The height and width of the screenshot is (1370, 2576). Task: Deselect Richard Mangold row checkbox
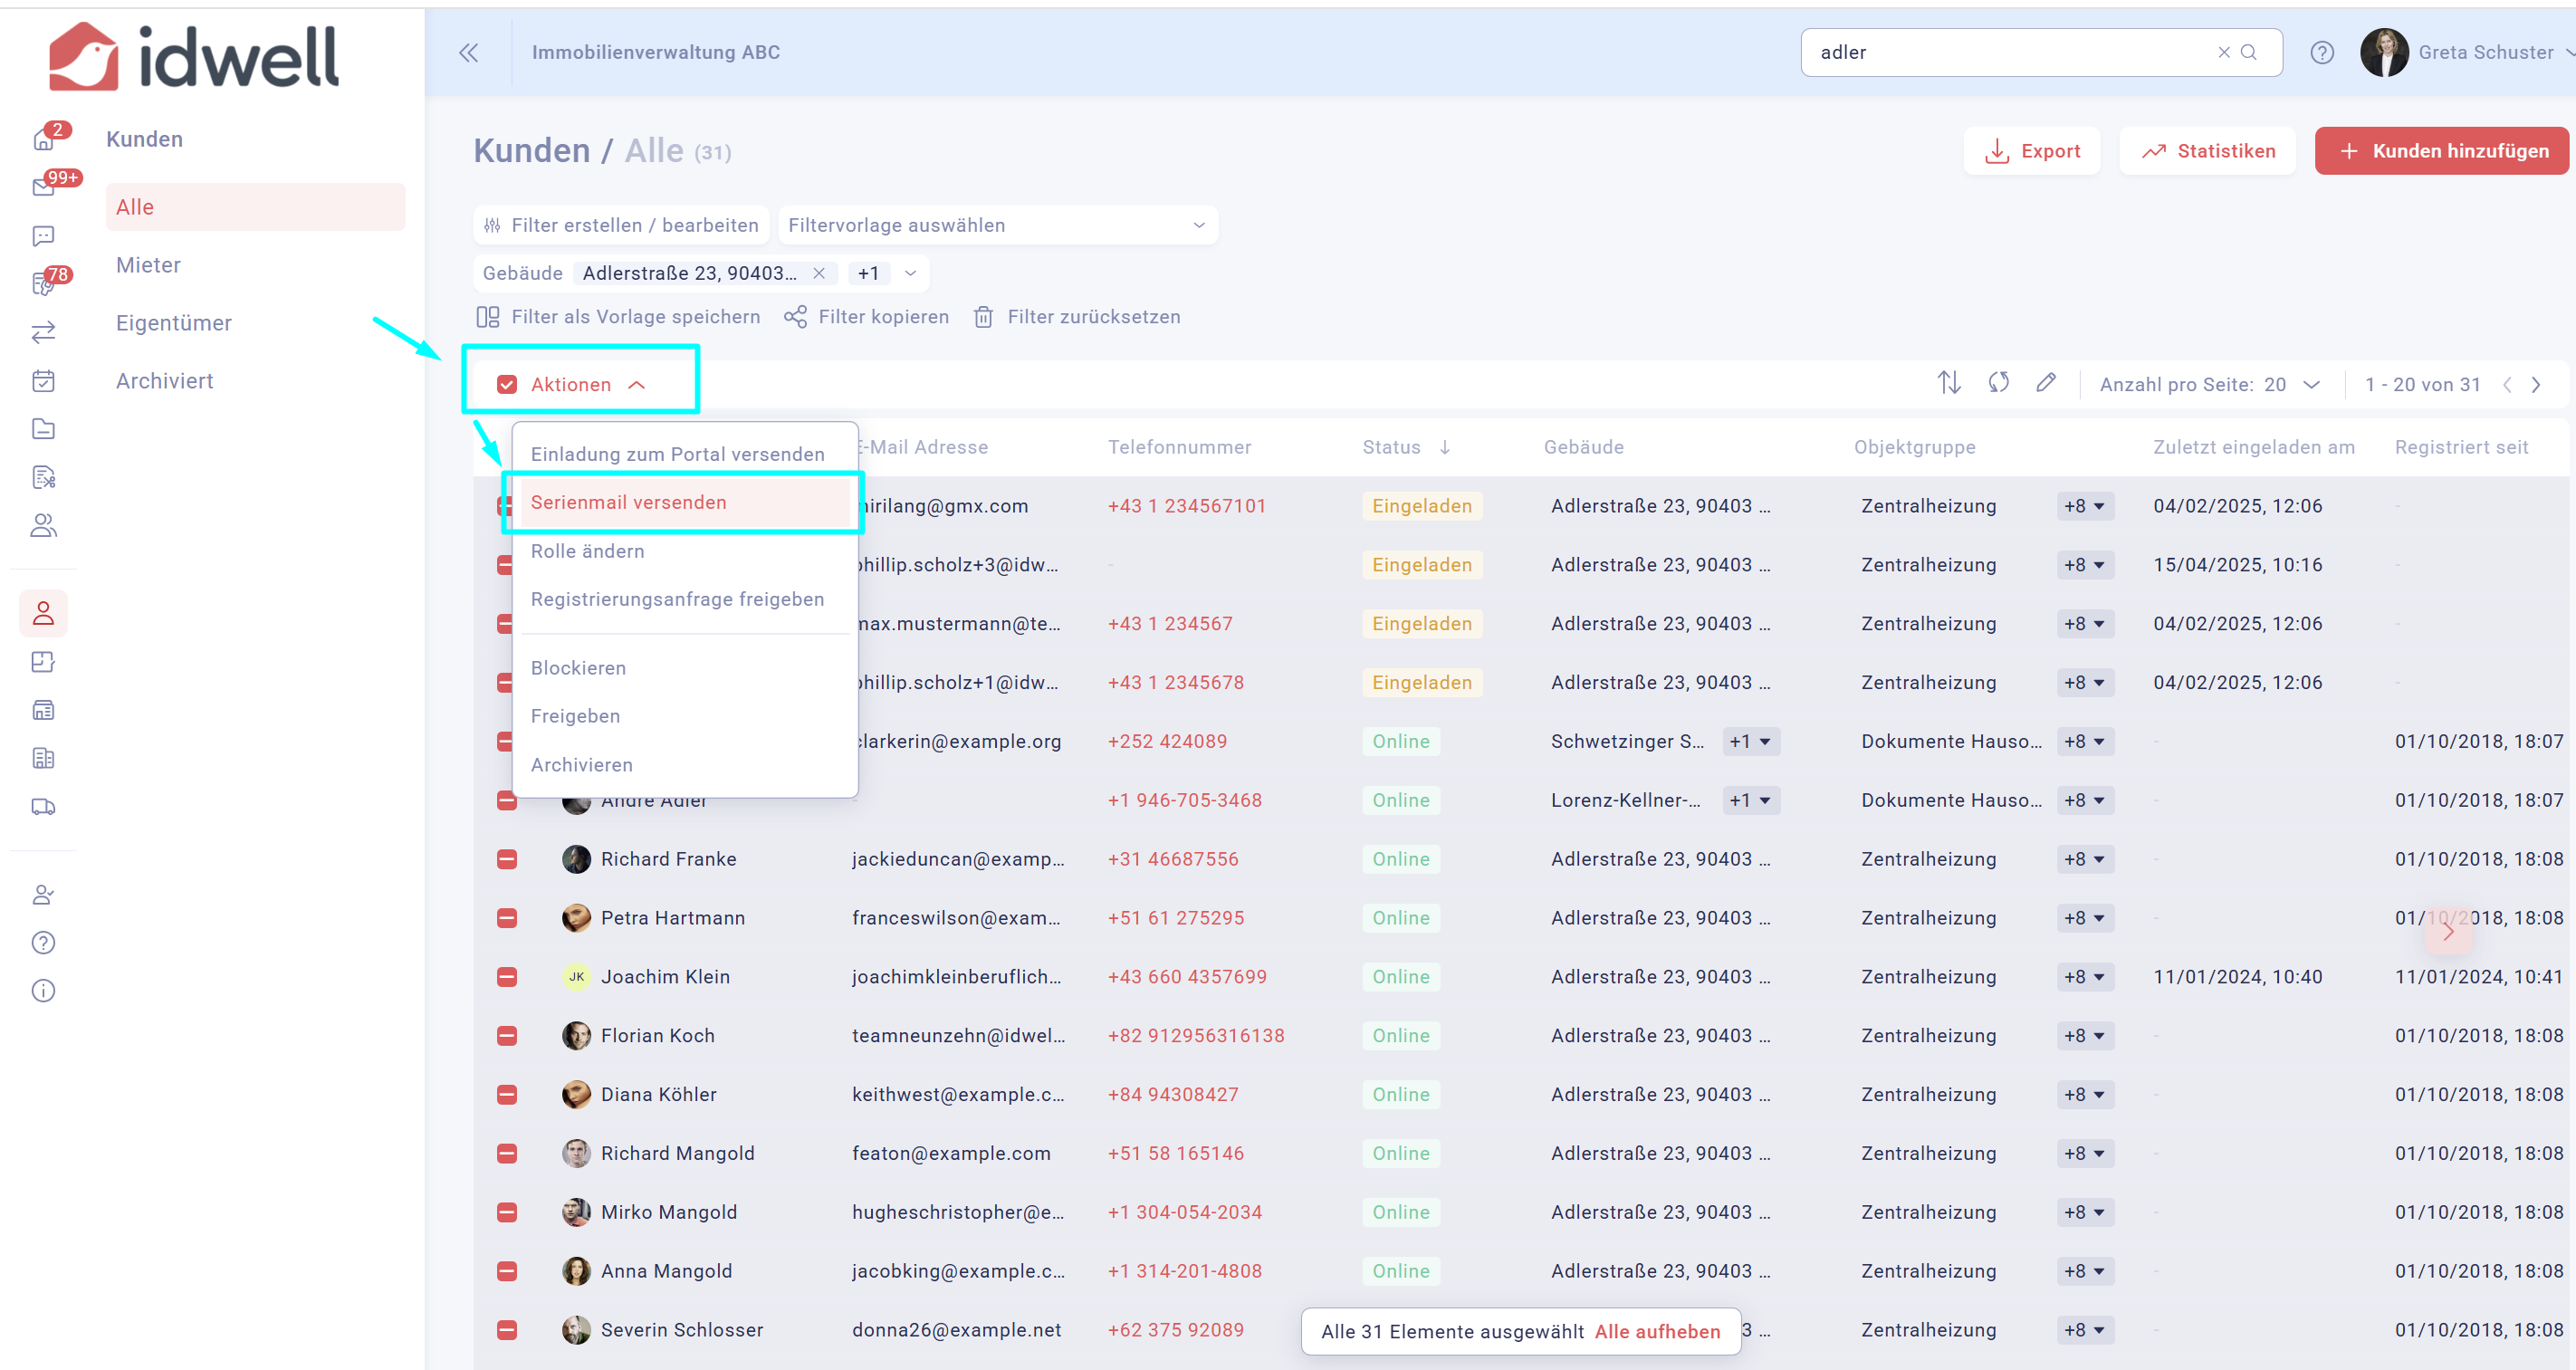[x=507, y=1154]
